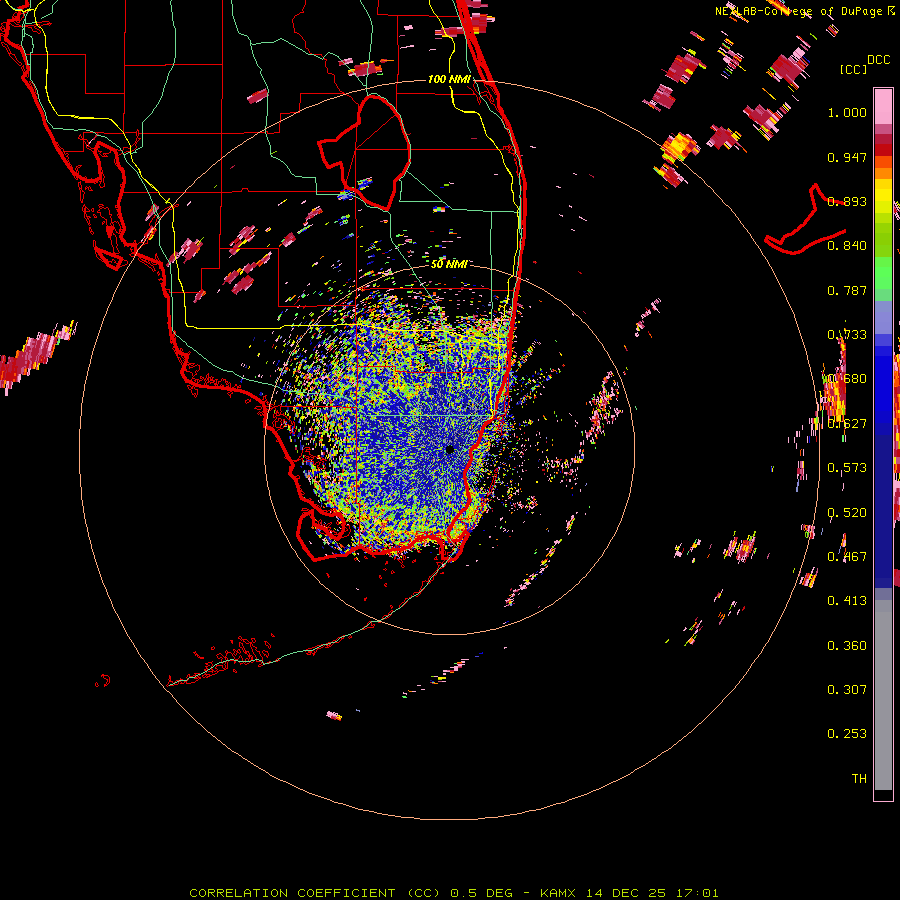This screenshot has width=900, height=900.
Task: Pick the orange band in the color bar
Action: pos(883,173)
